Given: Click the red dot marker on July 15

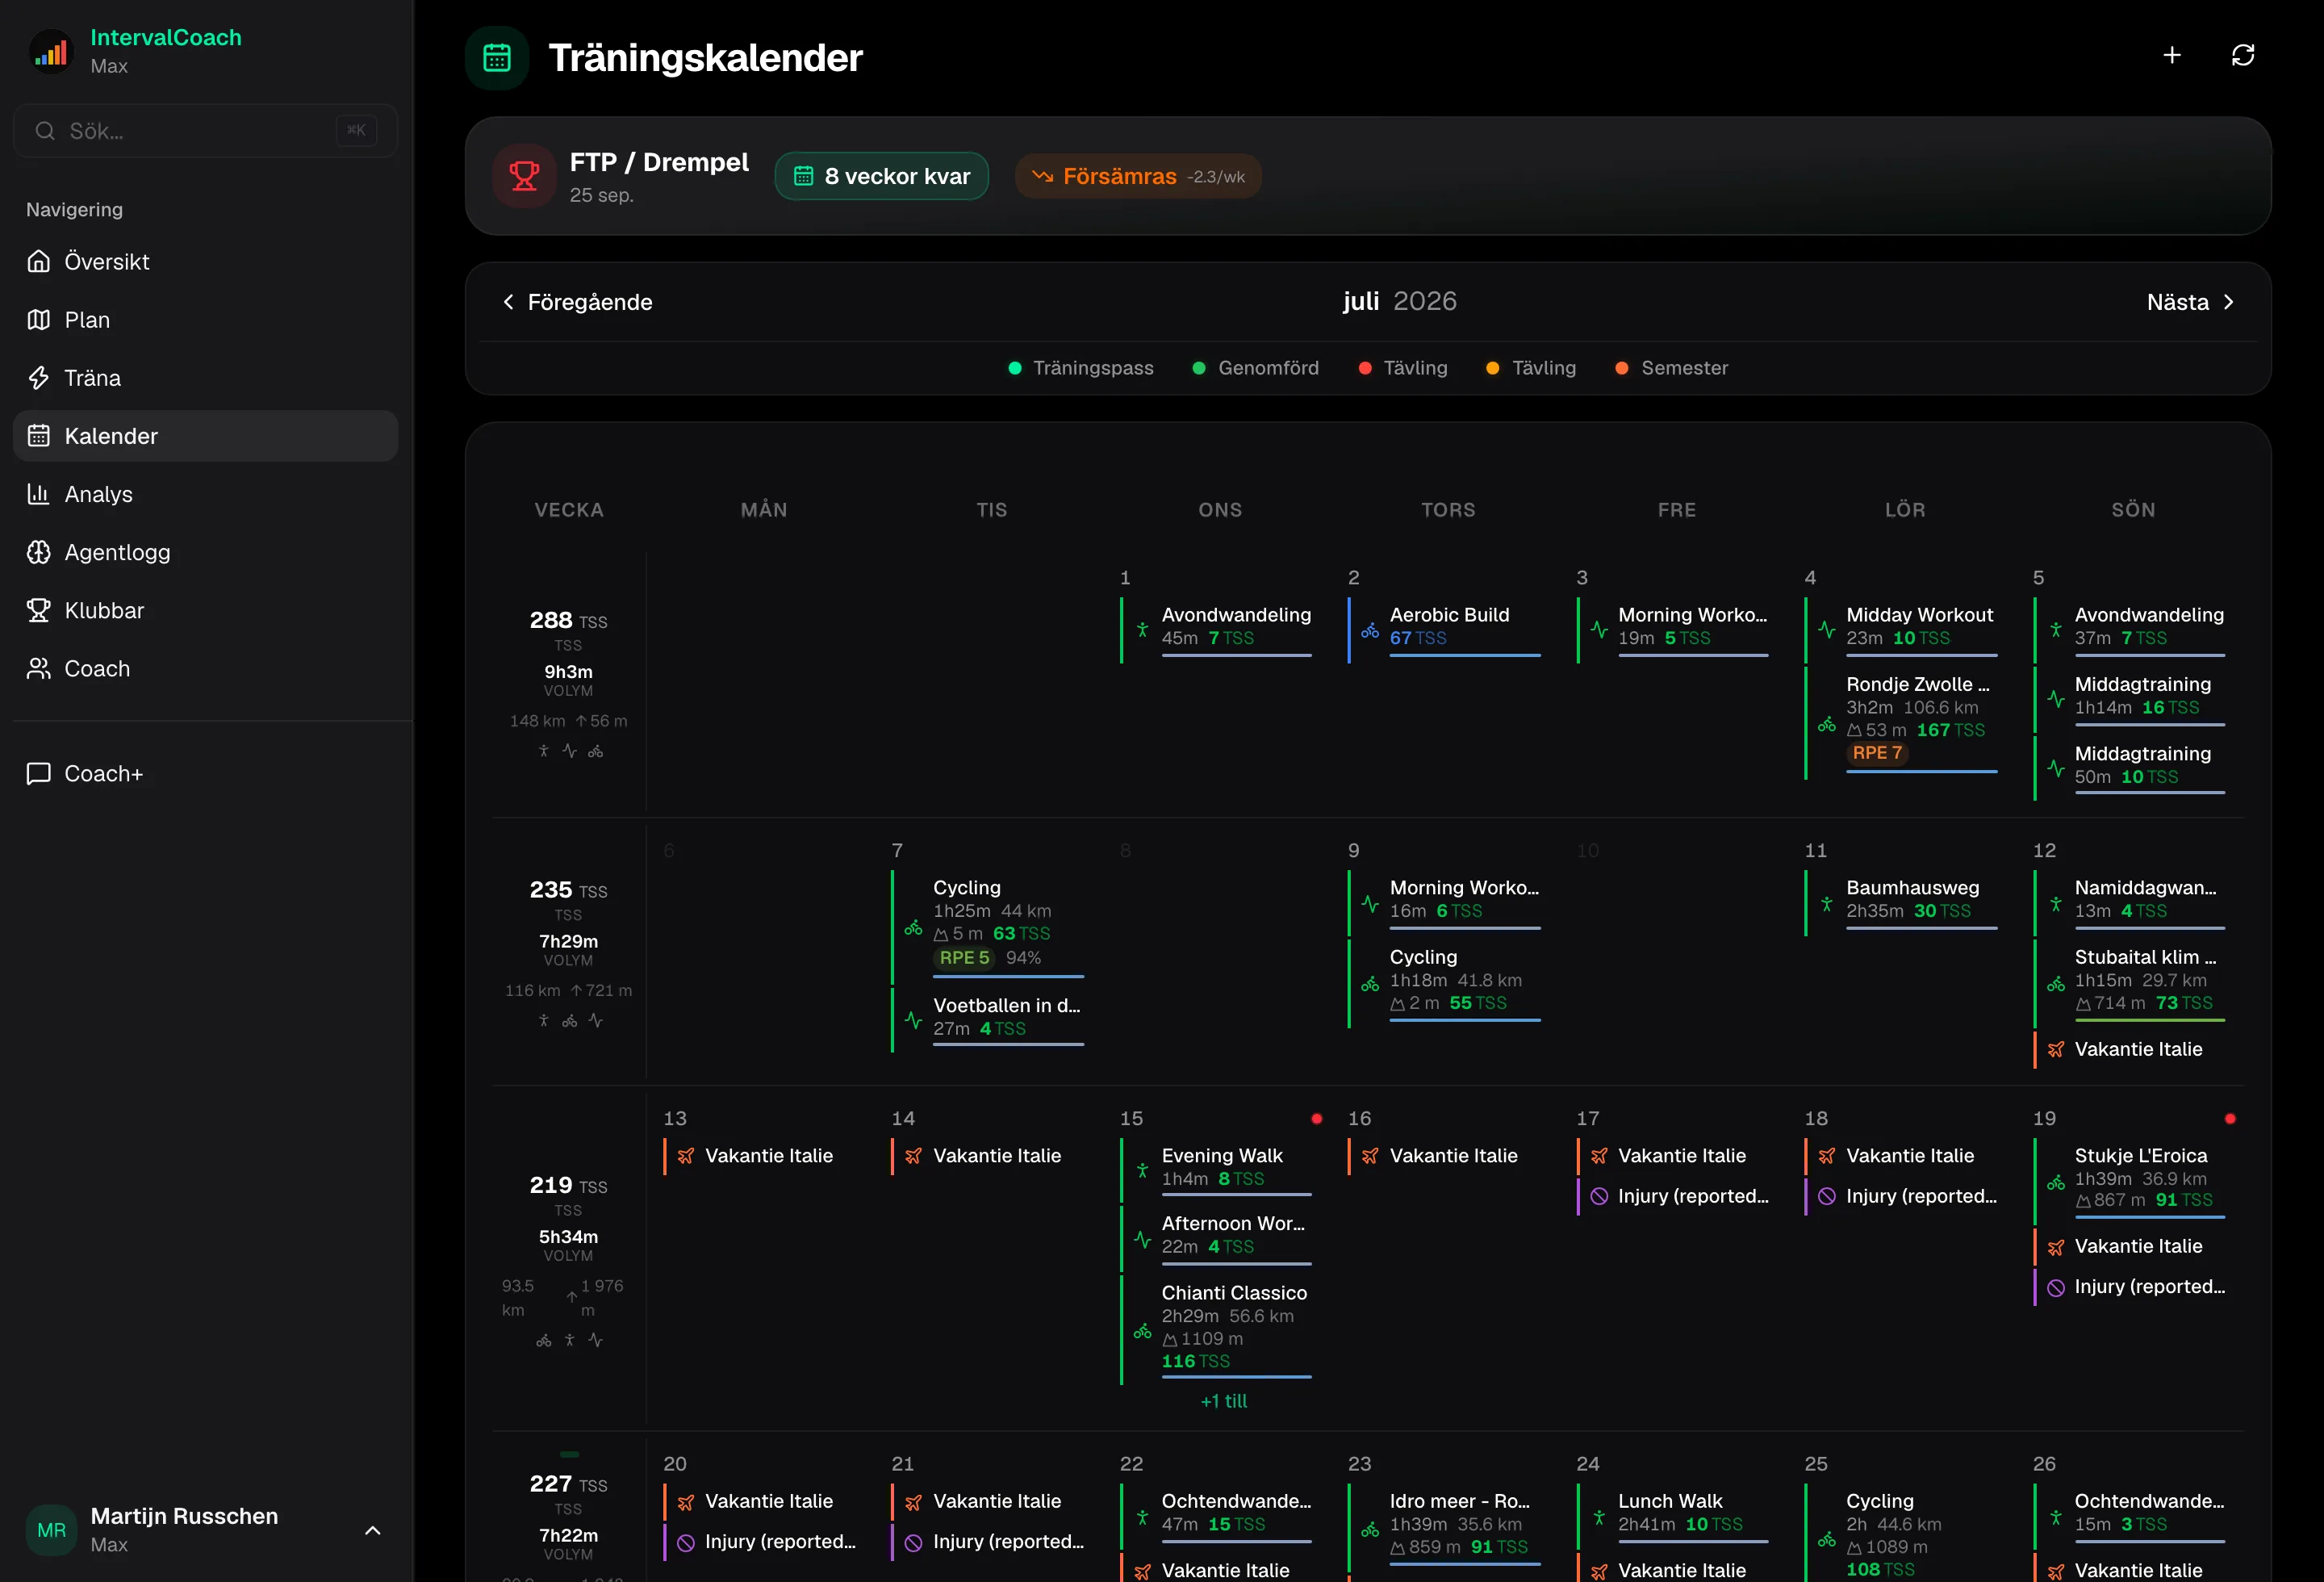Looking at the screenshot, I should point(1317,1119).
